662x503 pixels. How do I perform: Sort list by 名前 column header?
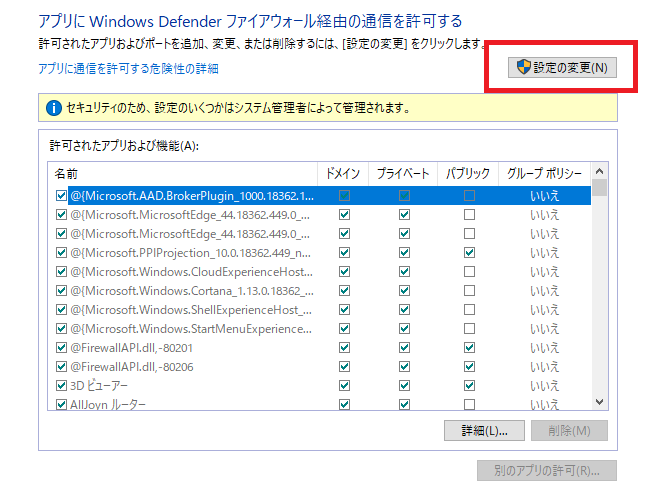183,174
